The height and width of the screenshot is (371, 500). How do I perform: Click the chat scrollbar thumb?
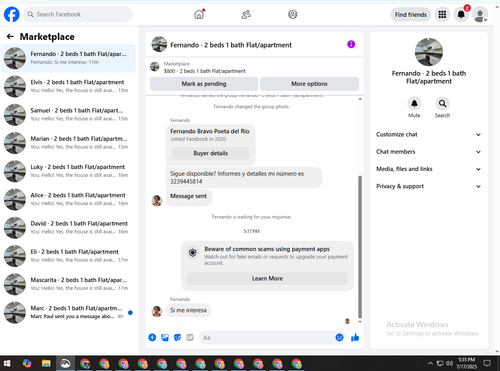360,247
